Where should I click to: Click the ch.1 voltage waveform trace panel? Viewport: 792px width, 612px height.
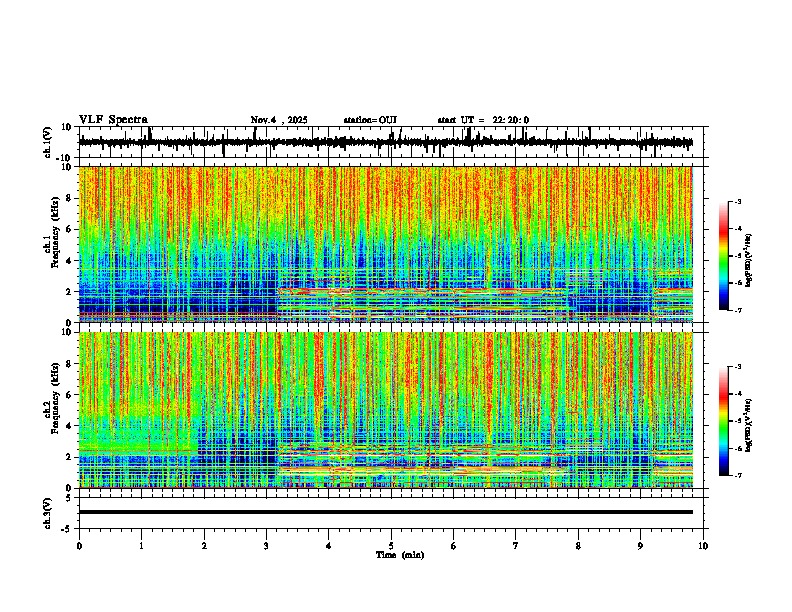pos(391,142)
